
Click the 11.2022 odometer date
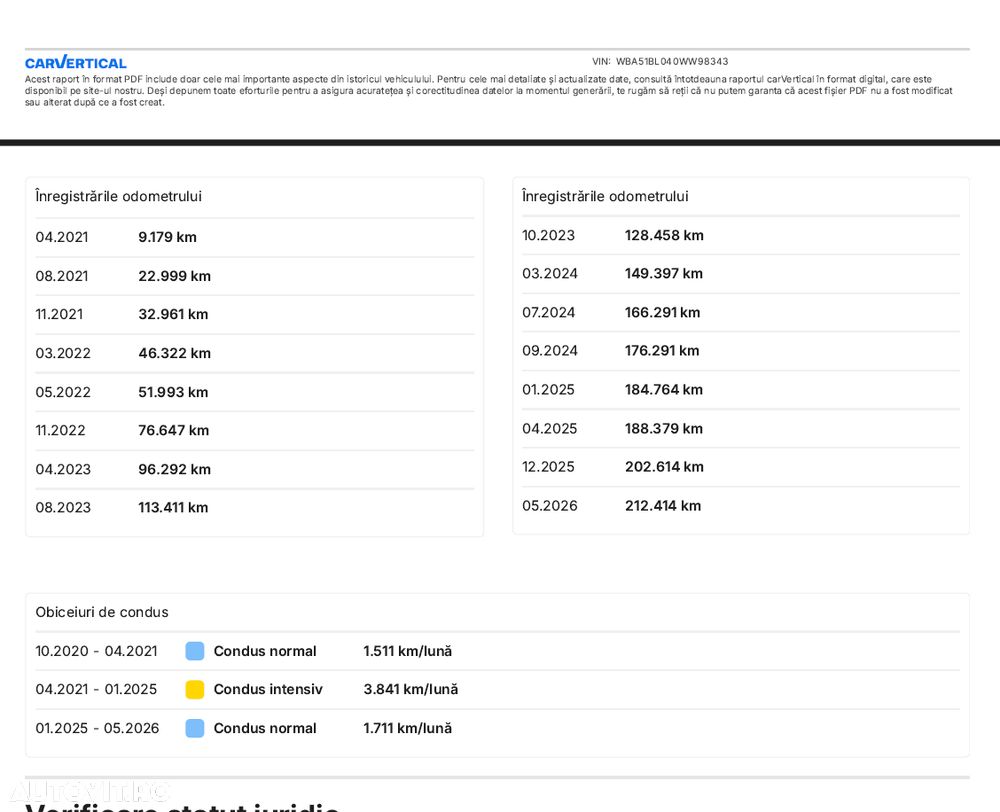[x=61, y=431]
